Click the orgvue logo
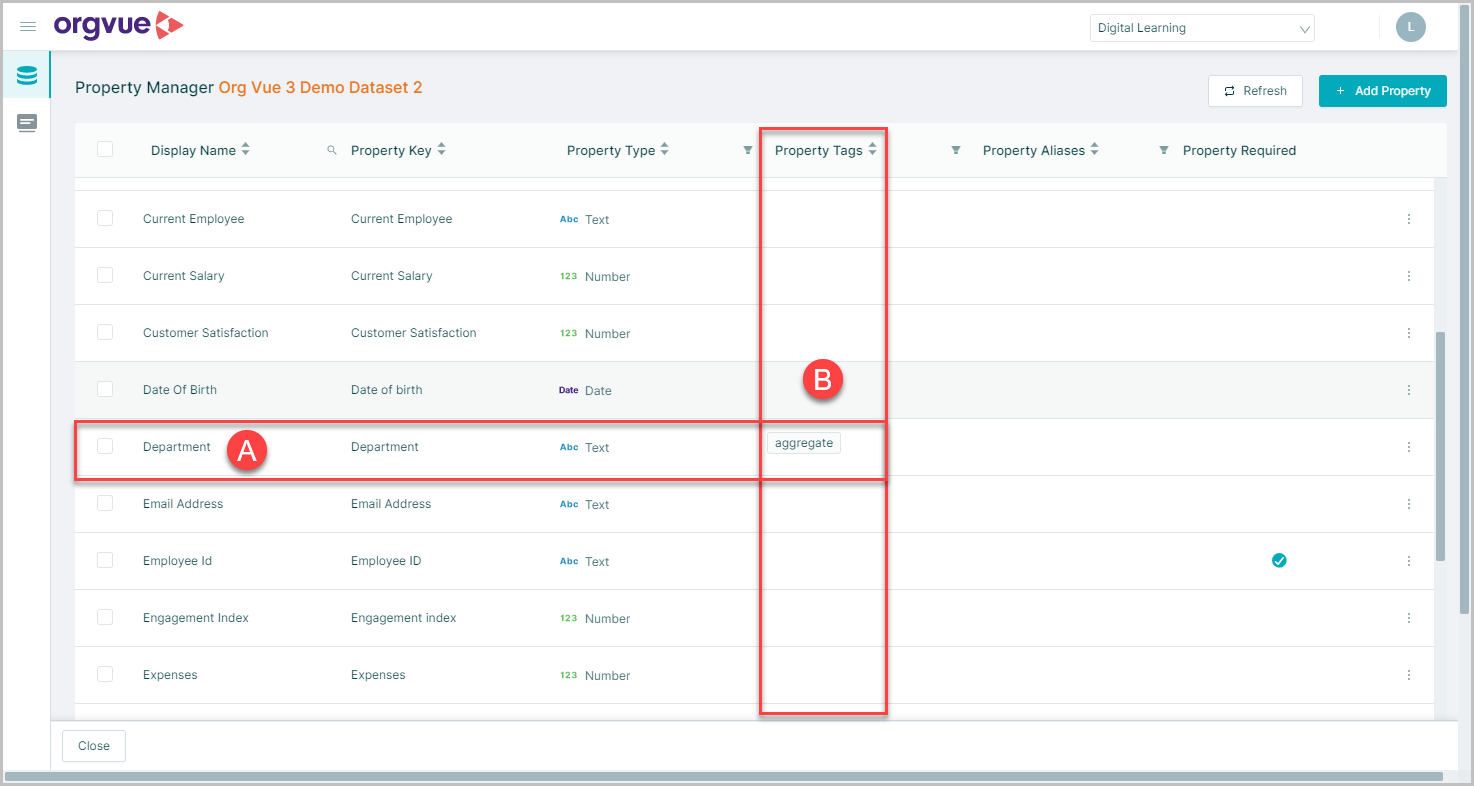The width and height of the screenshot is (1474, 786). click(118, 26)
